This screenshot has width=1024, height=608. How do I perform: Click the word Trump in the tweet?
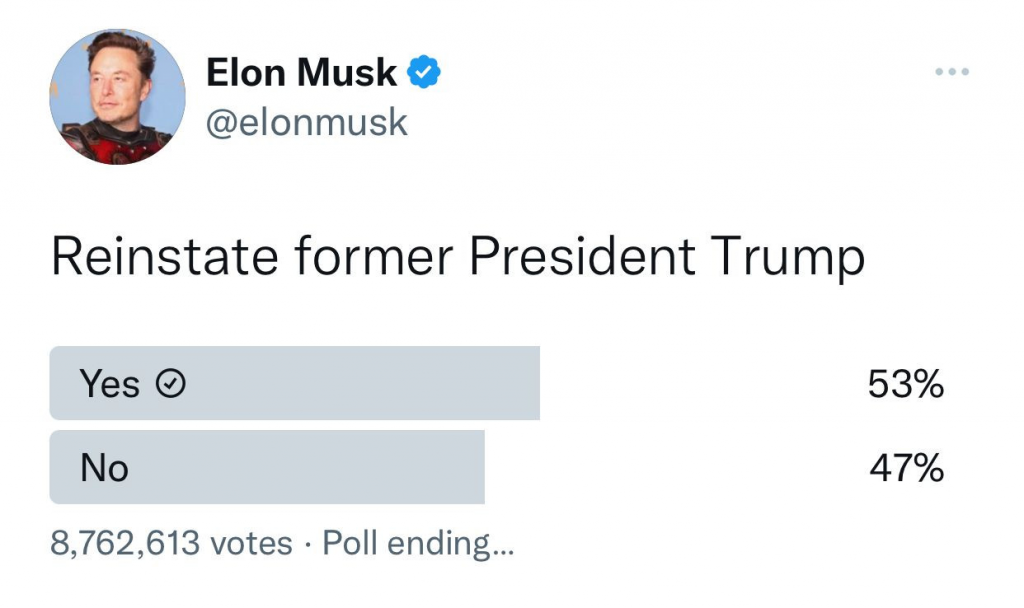tap(788, 256)
